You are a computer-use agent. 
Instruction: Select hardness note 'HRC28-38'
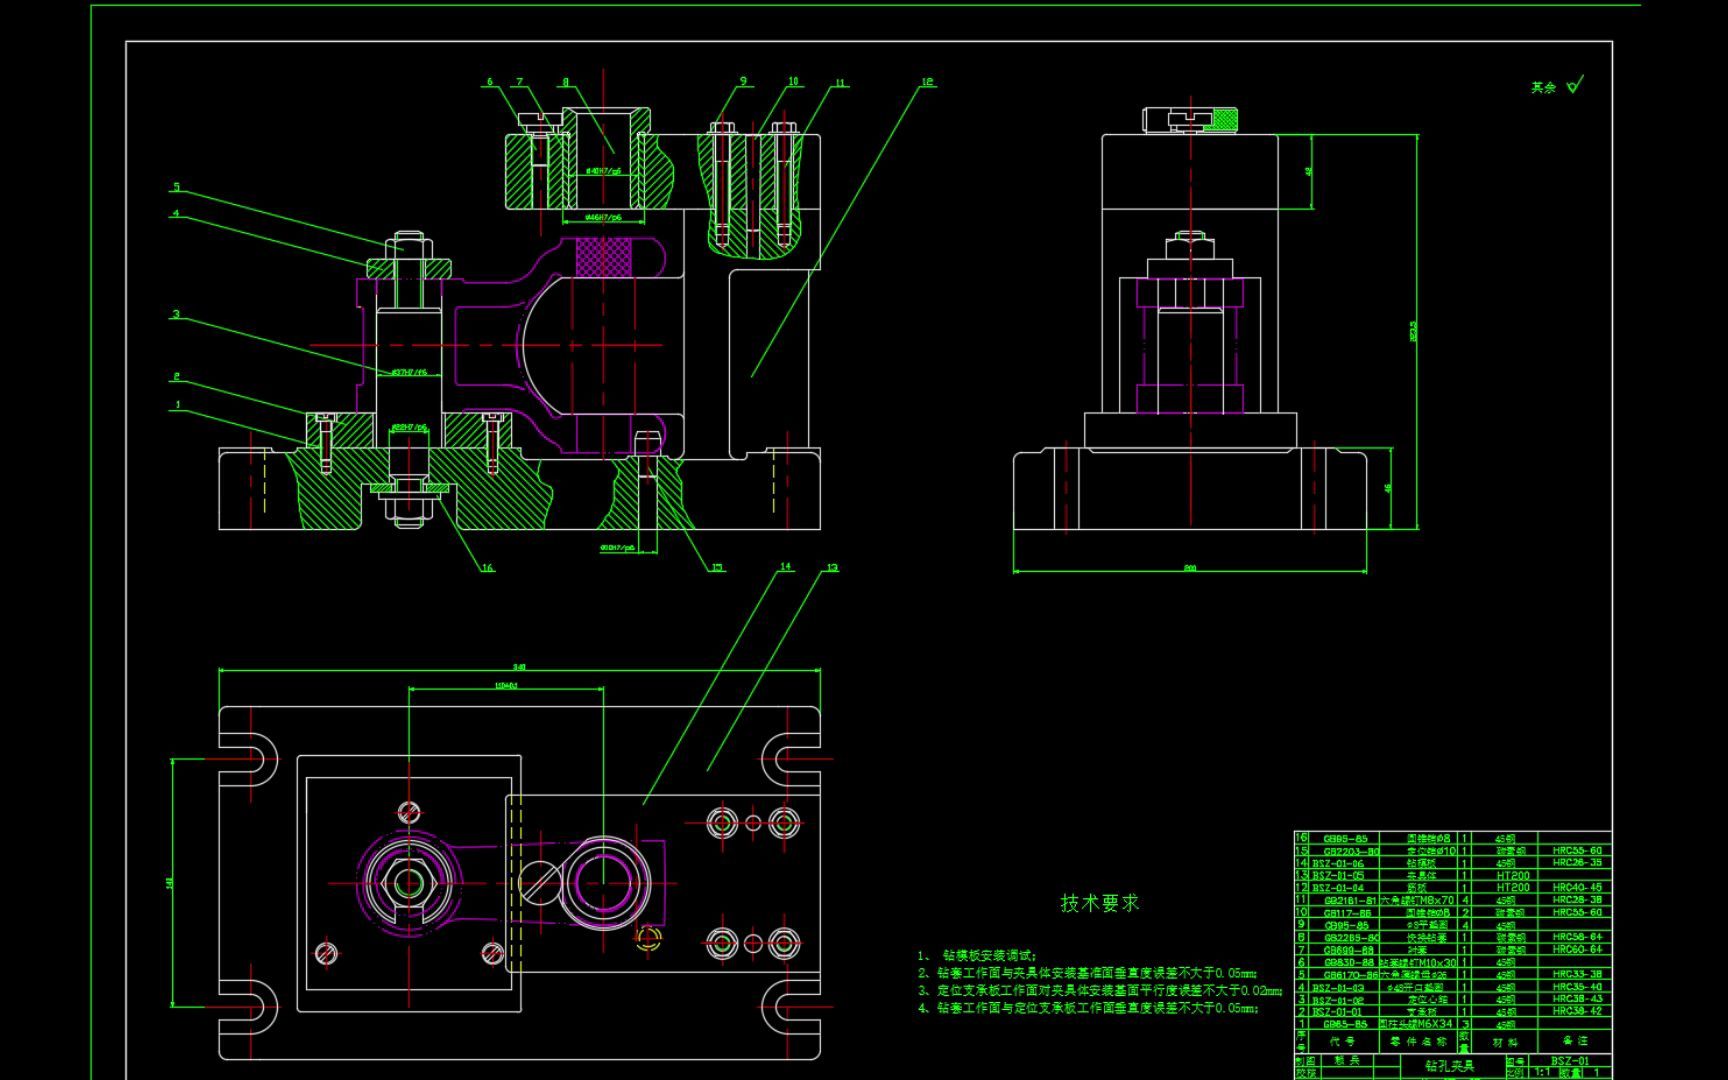click(x=1578, y=900)
